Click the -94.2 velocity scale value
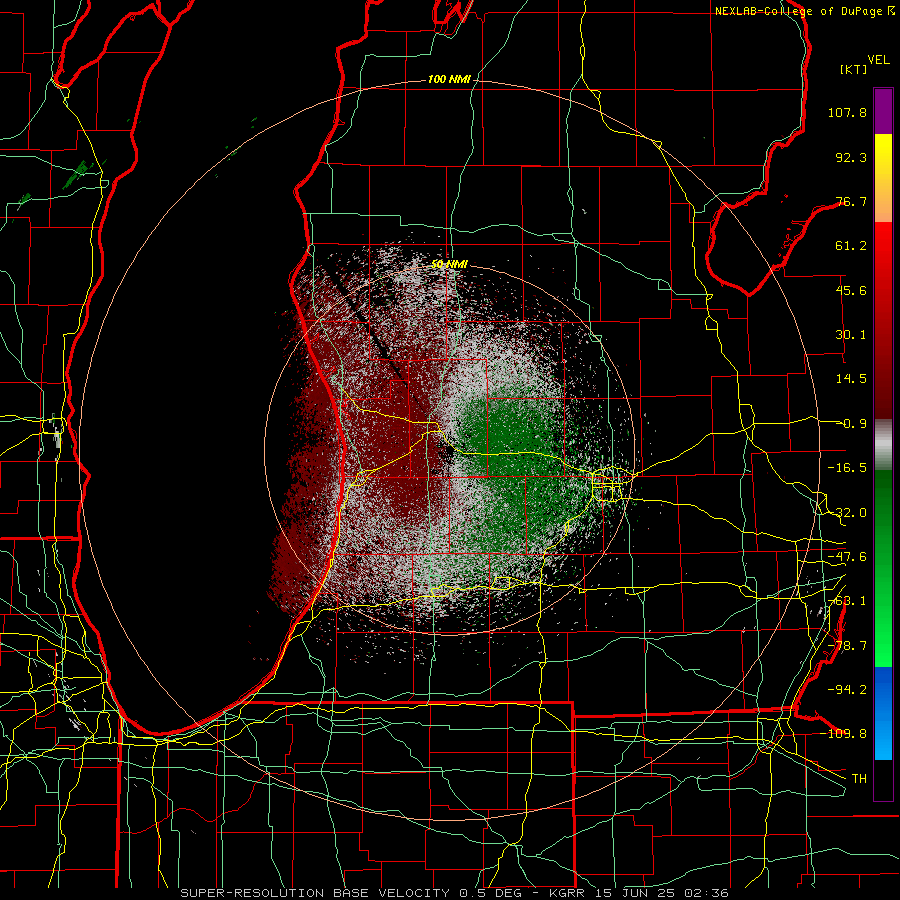Viewport: 900px width, 900px height. [x=847, y=689]
